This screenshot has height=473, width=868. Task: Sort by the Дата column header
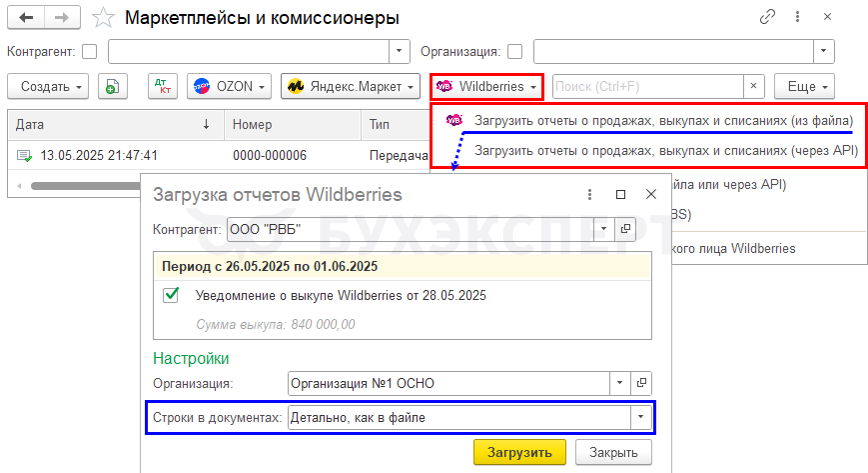(x=115, y=125)
